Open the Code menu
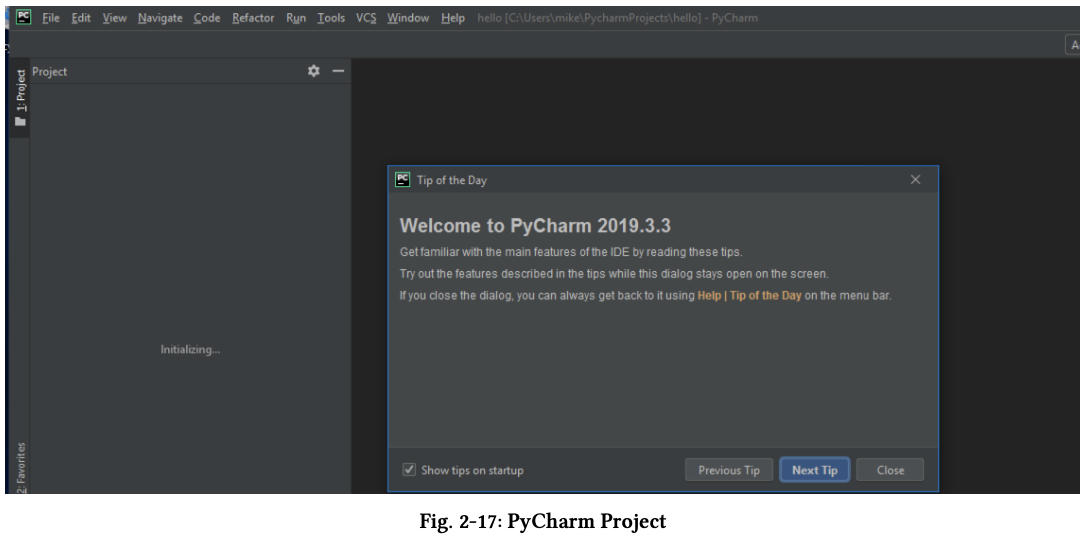 [206, 18]
